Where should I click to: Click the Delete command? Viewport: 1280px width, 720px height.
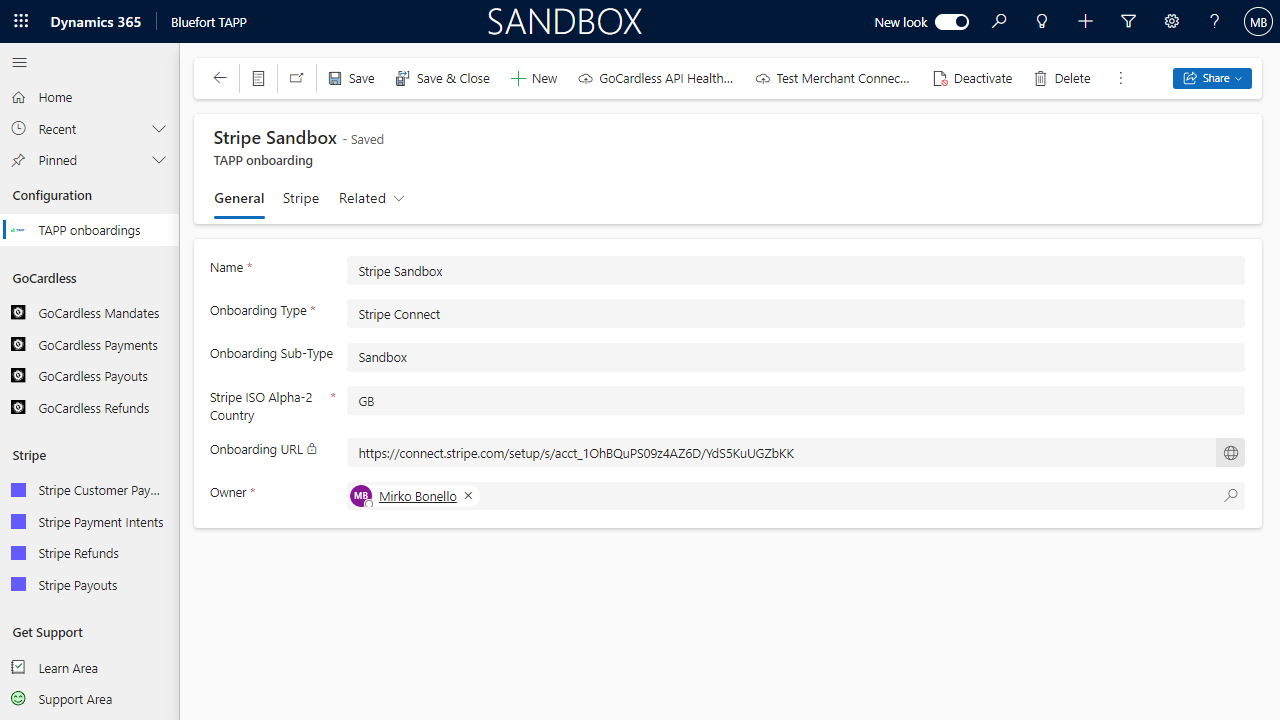(1062, 78)
